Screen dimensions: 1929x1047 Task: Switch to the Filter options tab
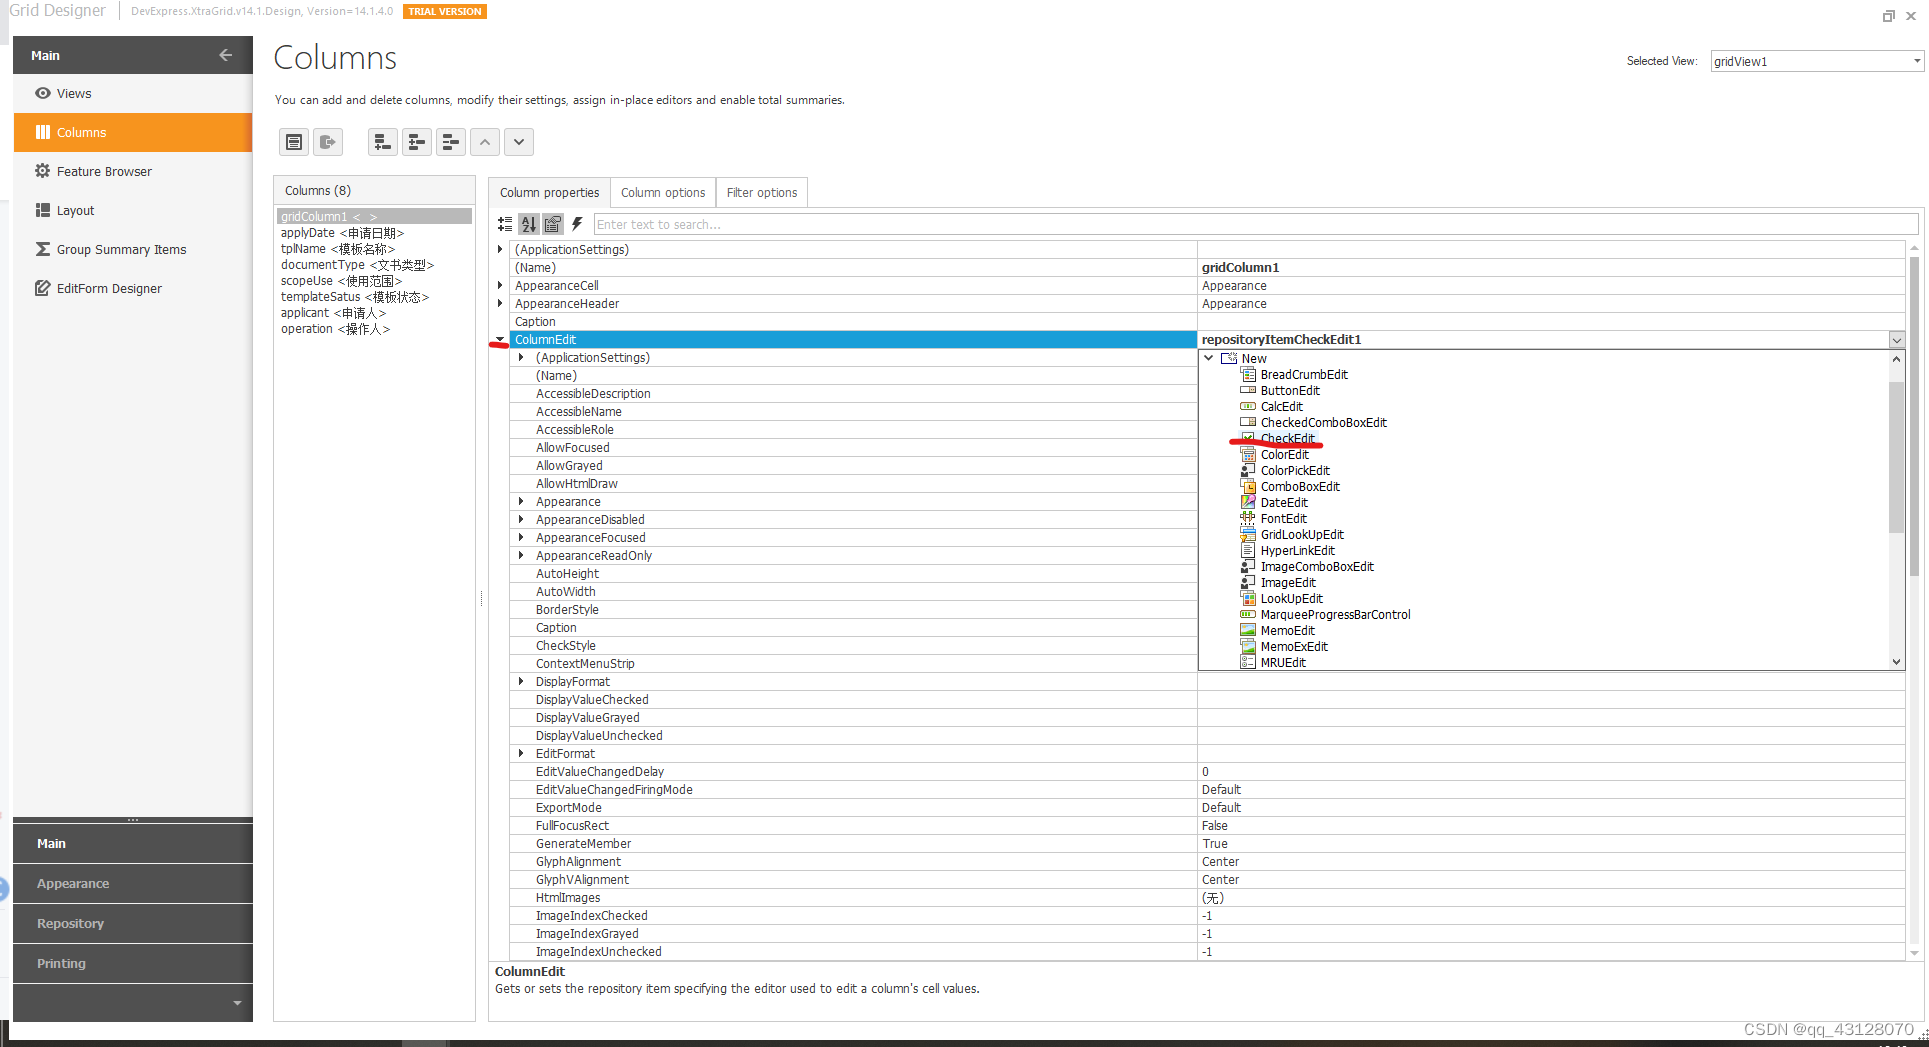tap(762, 193)
